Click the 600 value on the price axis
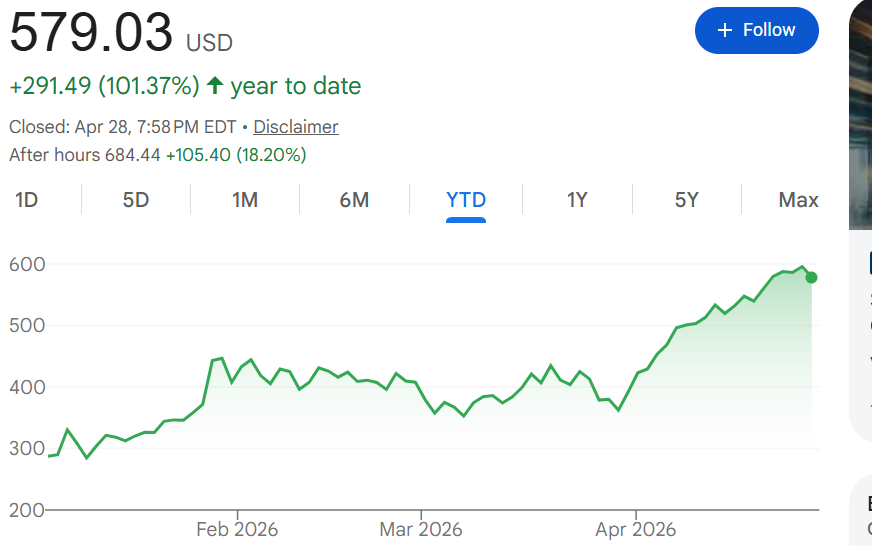 tap(28, 264)
